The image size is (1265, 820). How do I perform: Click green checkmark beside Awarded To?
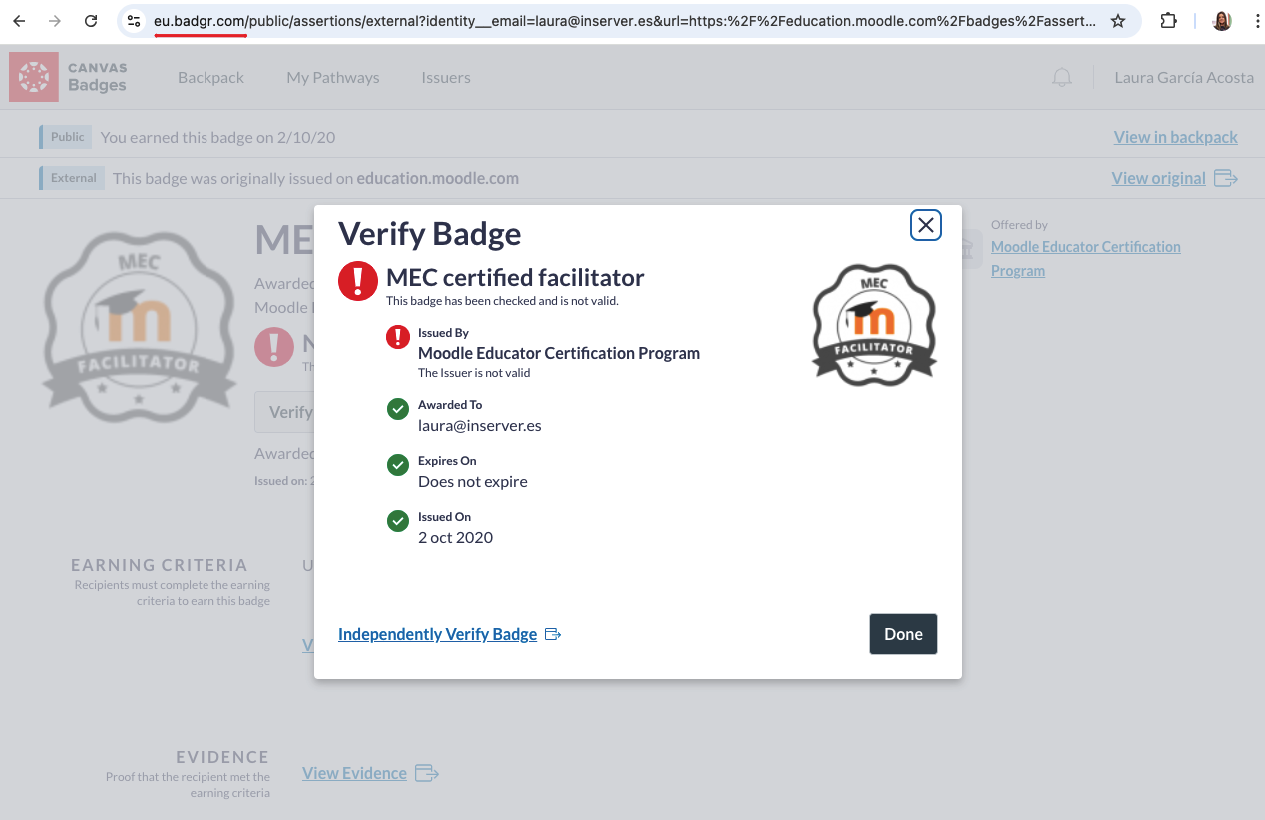398,409
